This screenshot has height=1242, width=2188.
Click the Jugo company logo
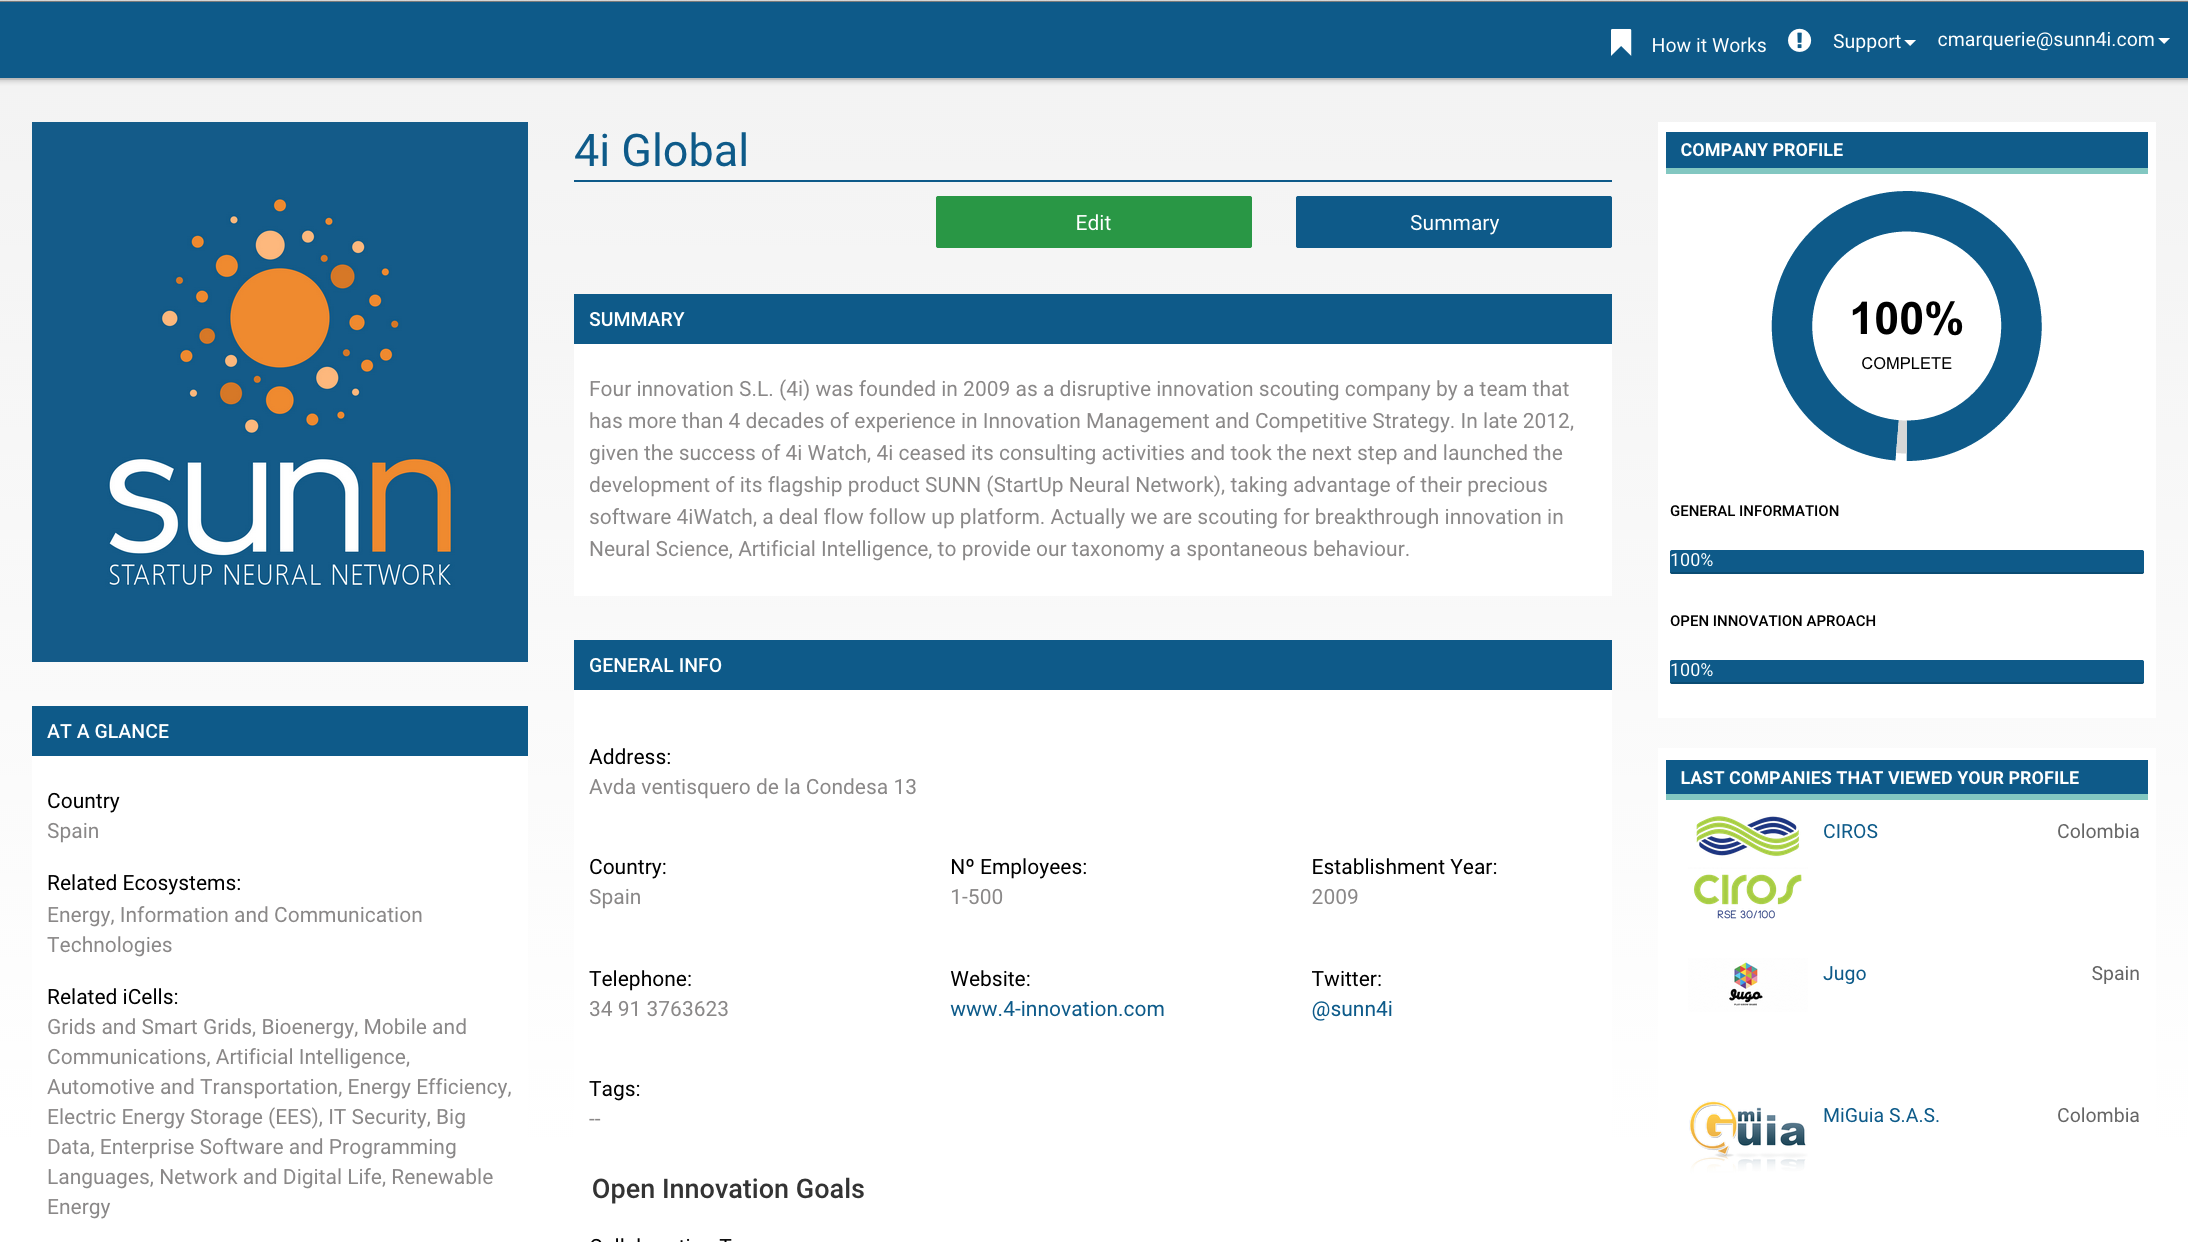tap(1746, 983)
